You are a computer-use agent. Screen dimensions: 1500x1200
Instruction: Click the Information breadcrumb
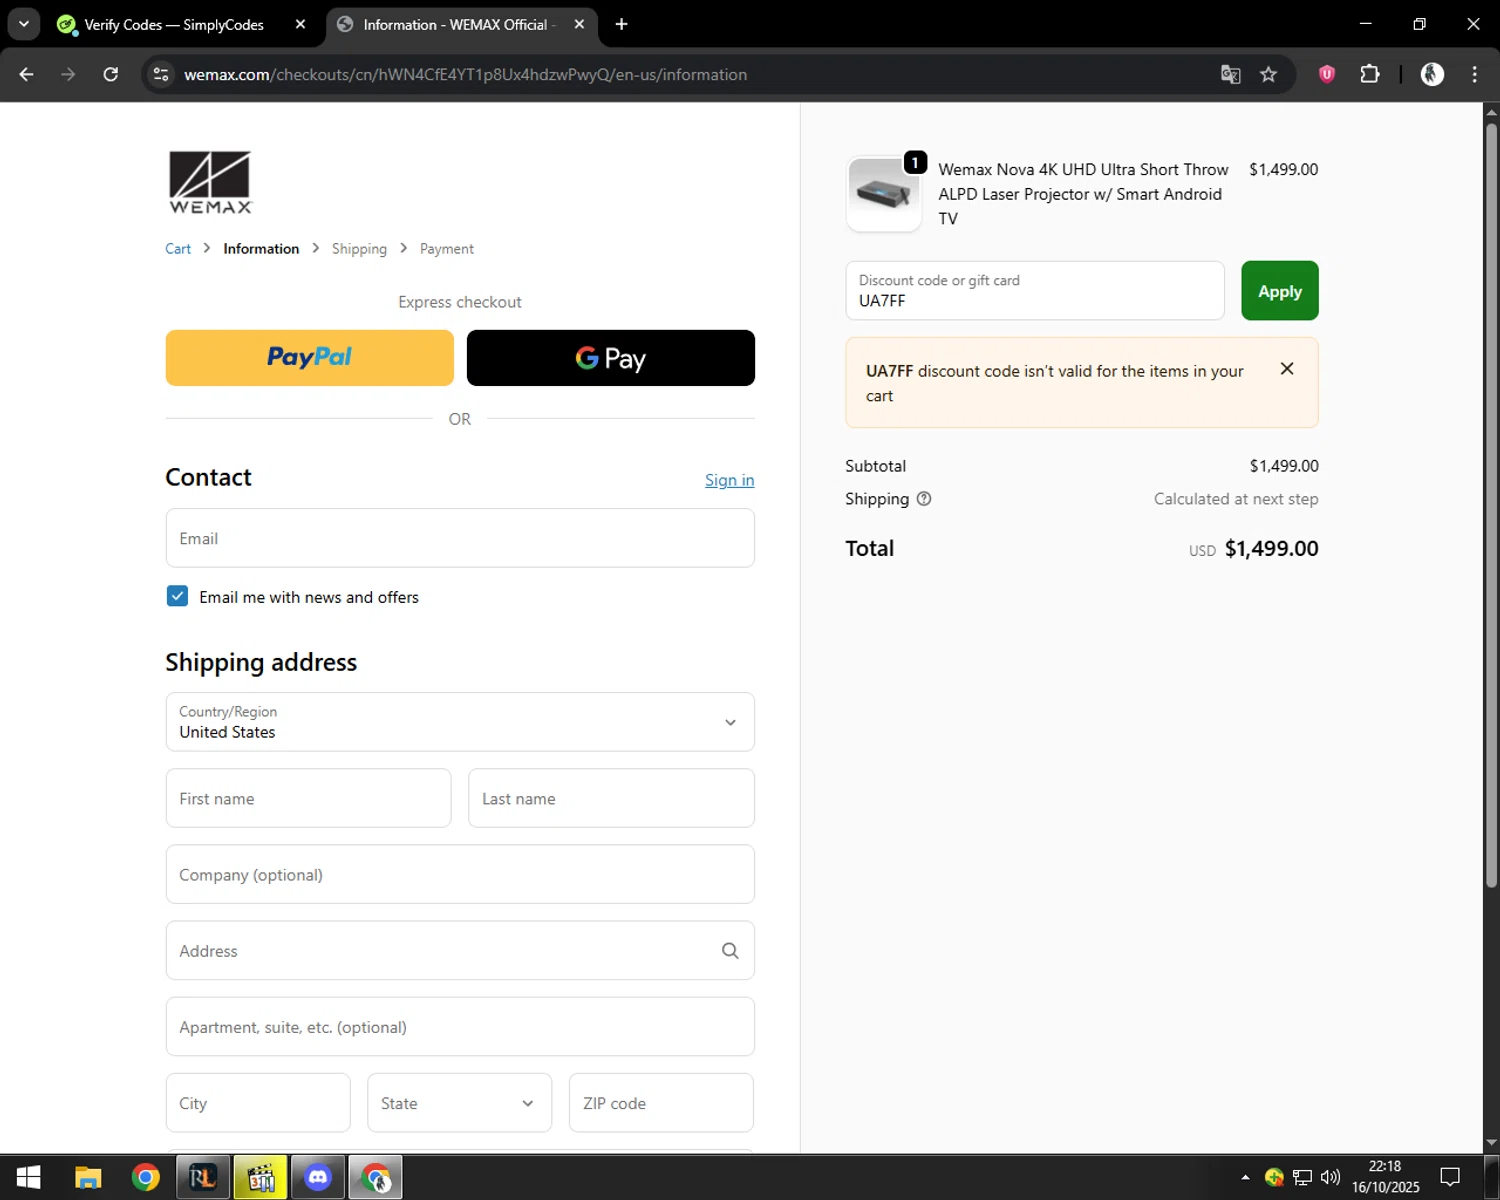pos(261,249)
